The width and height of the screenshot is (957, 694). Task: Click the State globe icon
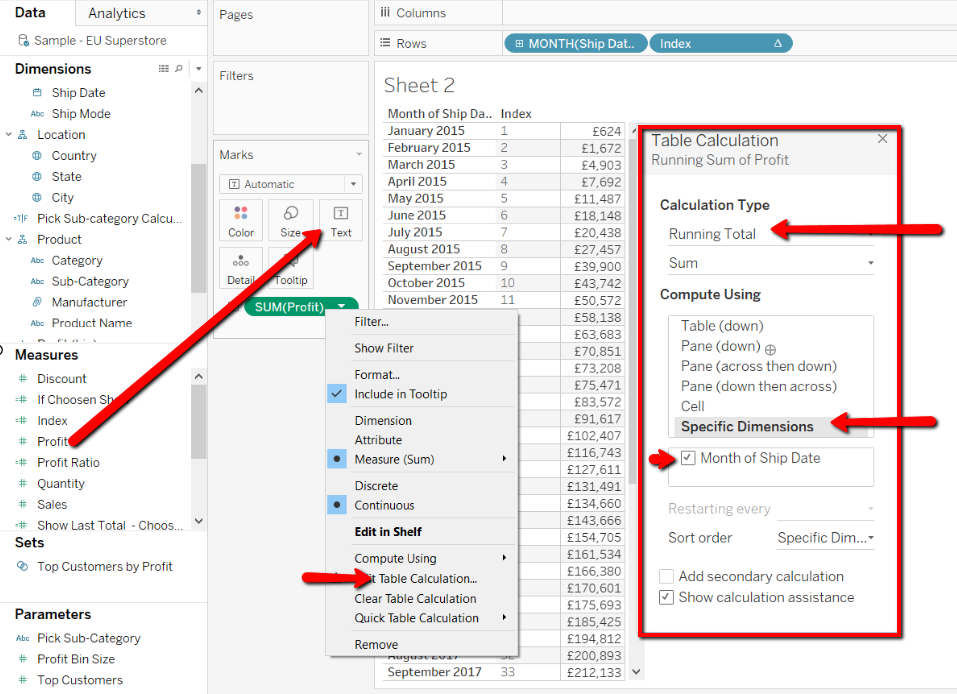[x=37, y=176]
